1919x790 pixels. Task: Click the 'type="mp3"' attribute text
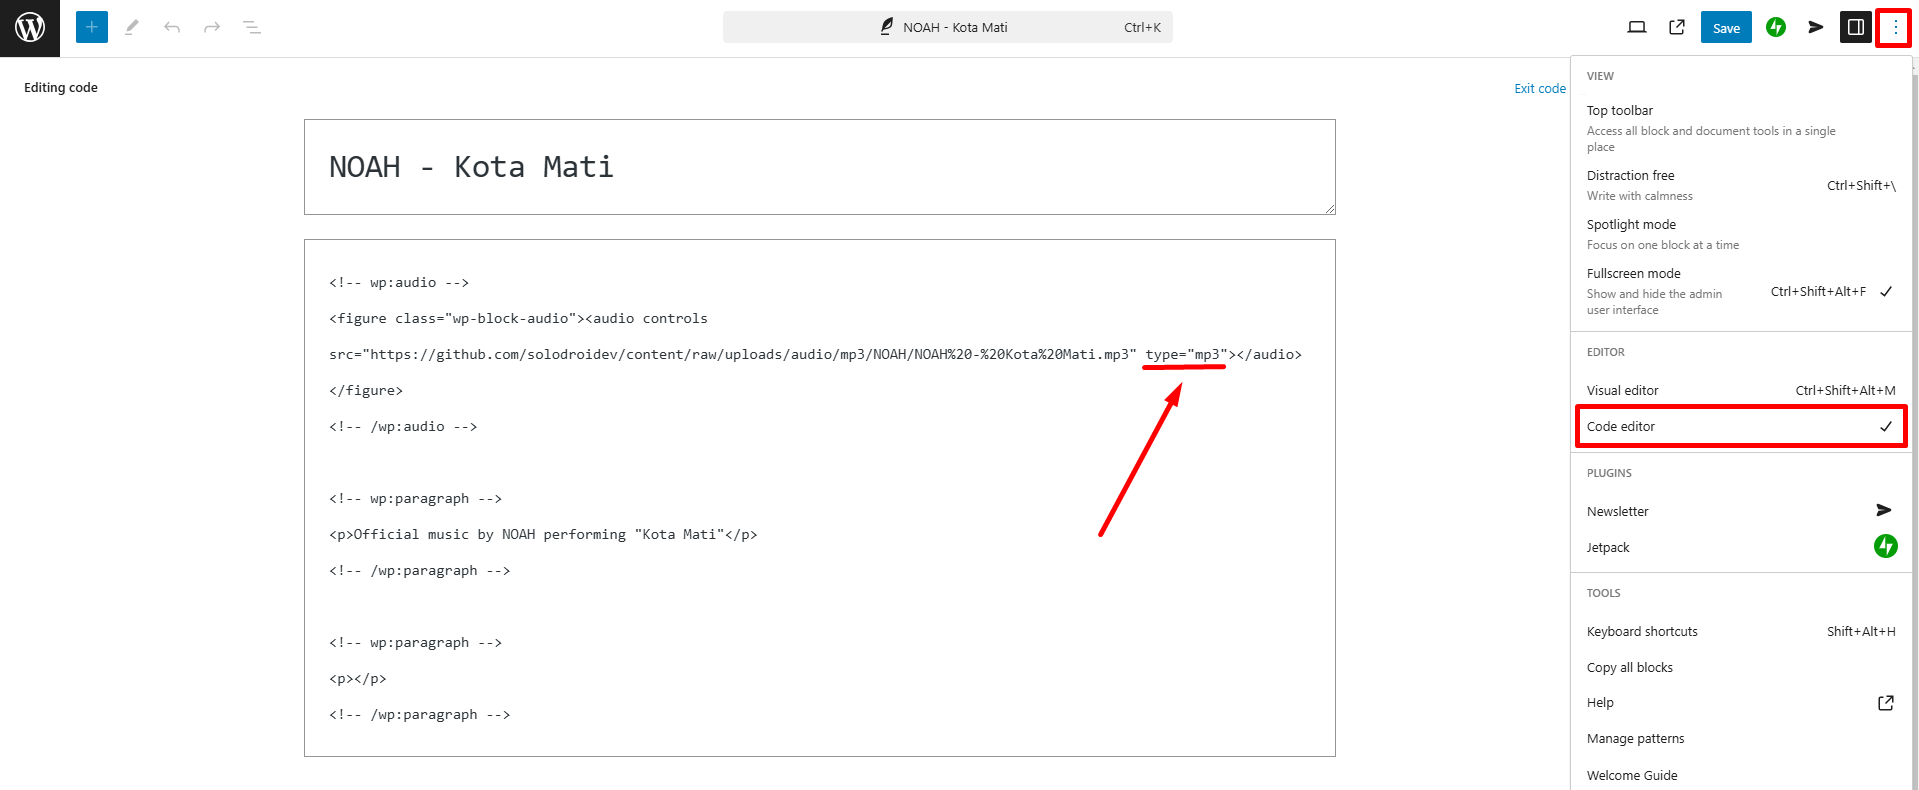[1186, 354]
